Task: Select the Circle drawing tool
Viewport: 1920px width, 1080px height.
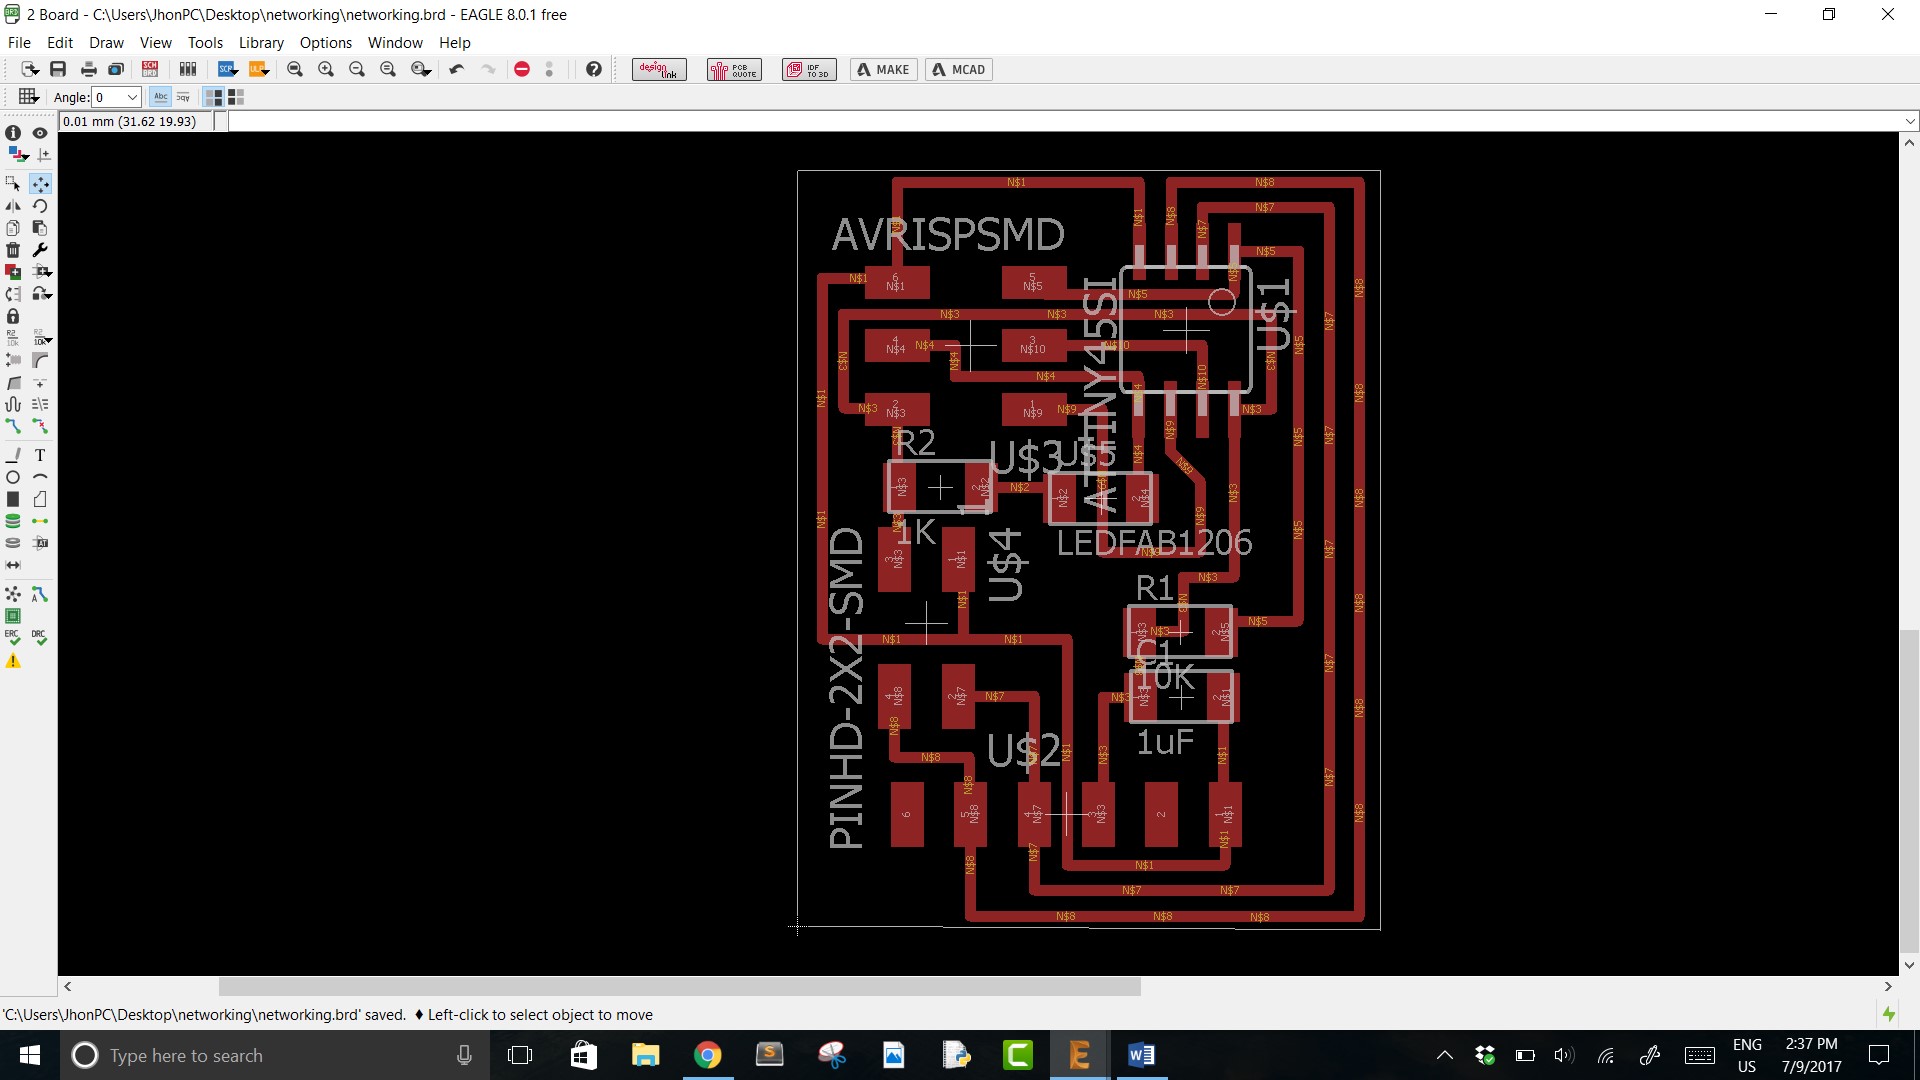Action: click(13, 477)
